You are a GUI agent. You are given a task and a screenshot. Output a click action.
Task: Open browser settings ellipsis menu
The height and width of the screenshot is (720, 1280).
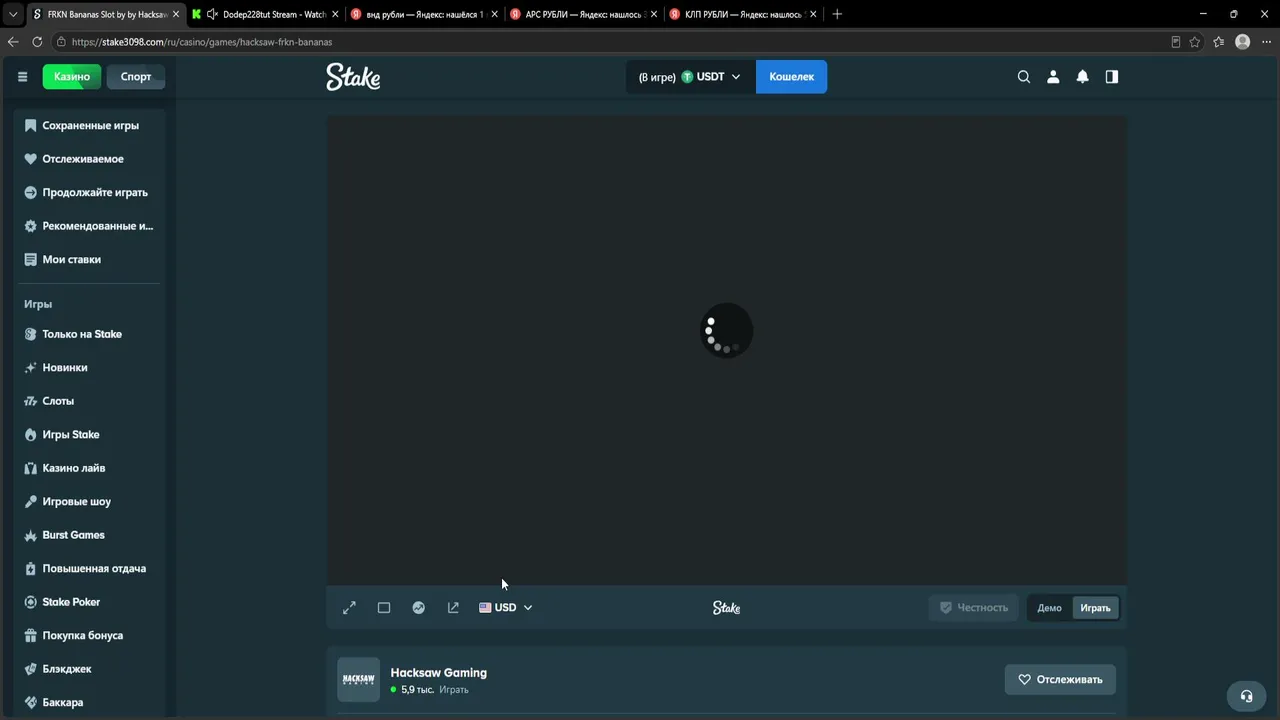click(1266, 42)
